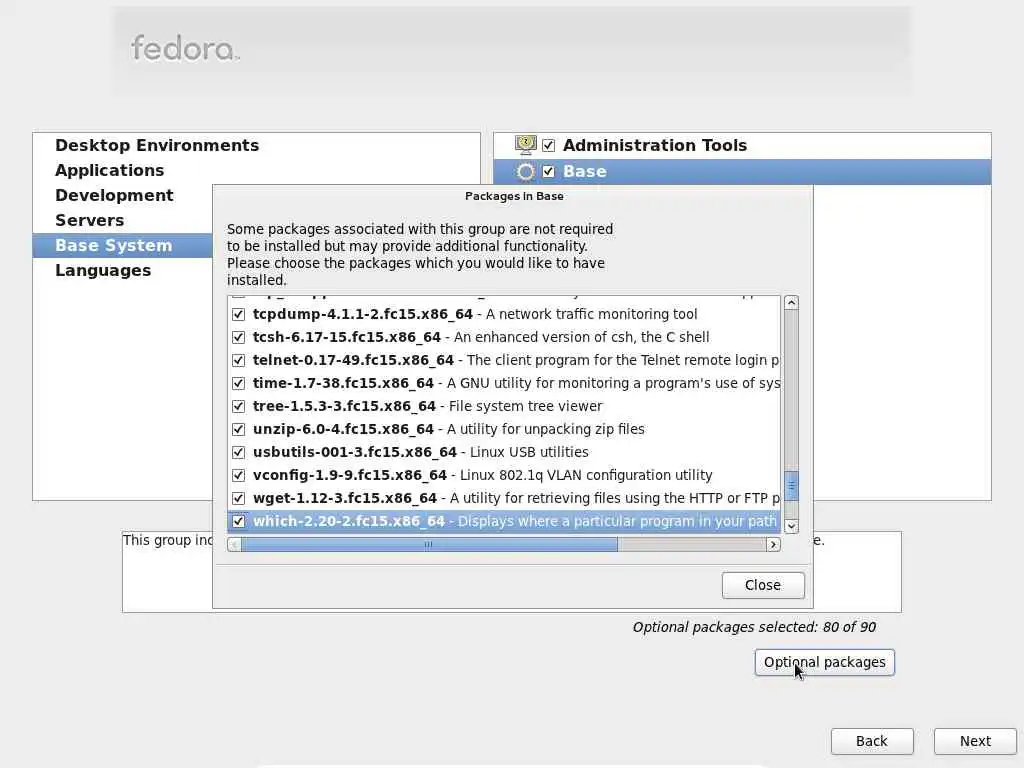Uncheck the usbutils package checkbox
Screen dimensions: 1024x768
238,453
